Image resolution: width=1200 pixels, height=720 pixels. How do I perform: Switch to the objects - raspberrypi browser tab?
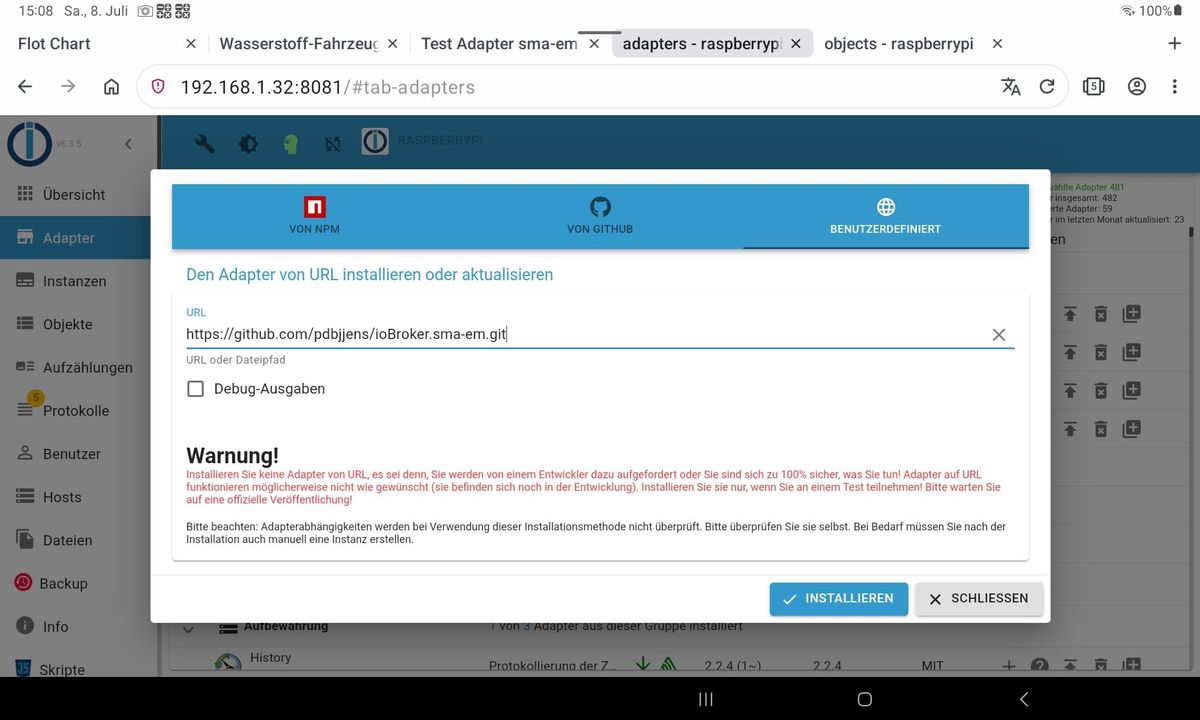(899, 44)
